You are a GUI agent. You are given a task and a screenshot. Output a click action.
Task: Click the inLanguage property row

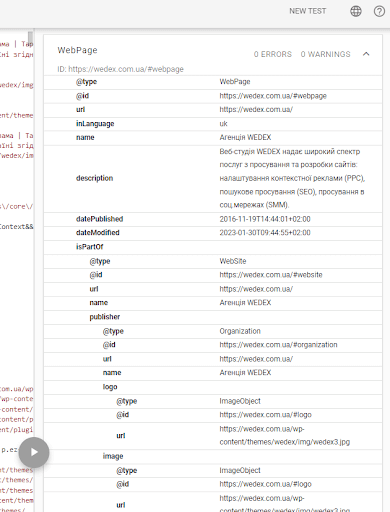click(213, 124)
